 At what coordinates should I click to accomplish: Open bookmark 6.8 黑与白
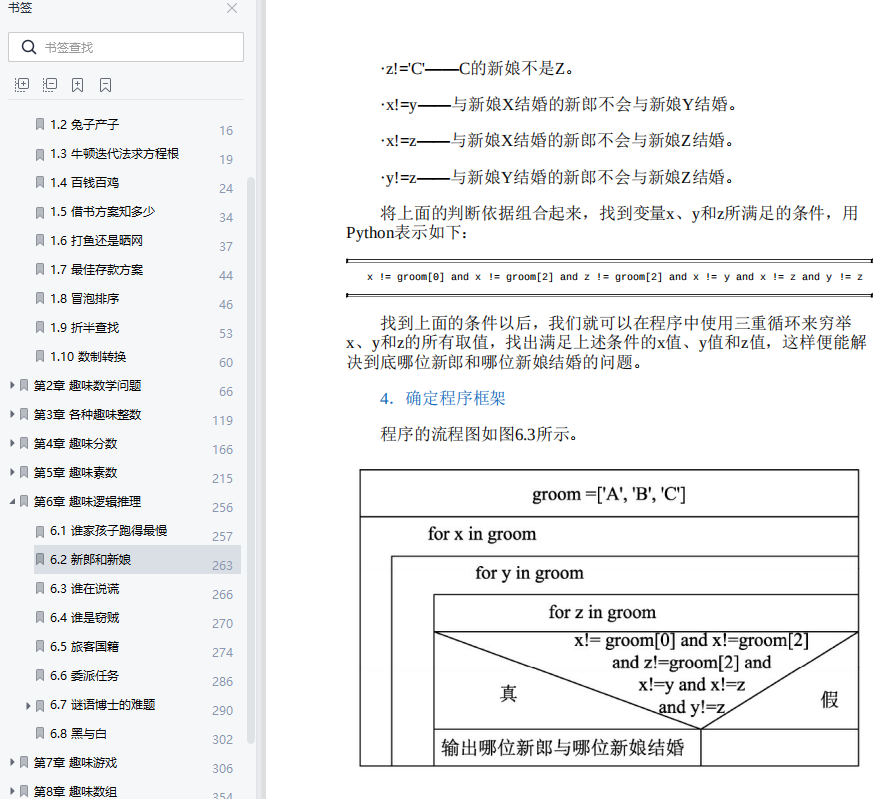(x=78, y=734)
